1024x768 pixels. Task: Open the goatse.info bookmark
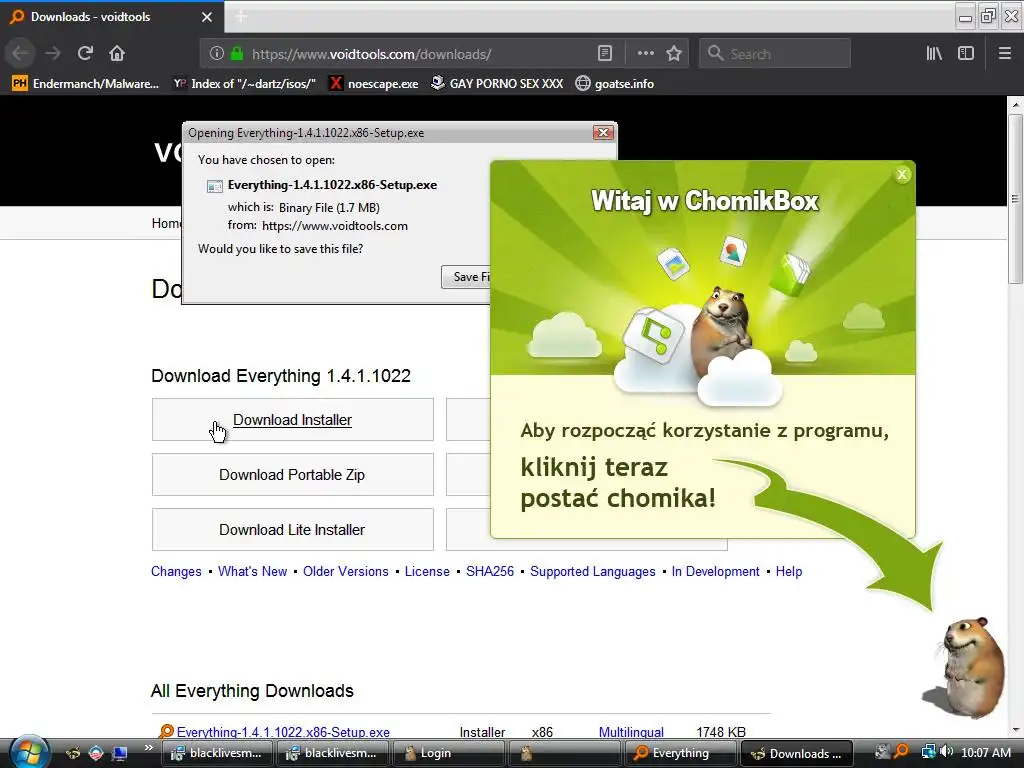pyautogui.click(x=615, y=84)
